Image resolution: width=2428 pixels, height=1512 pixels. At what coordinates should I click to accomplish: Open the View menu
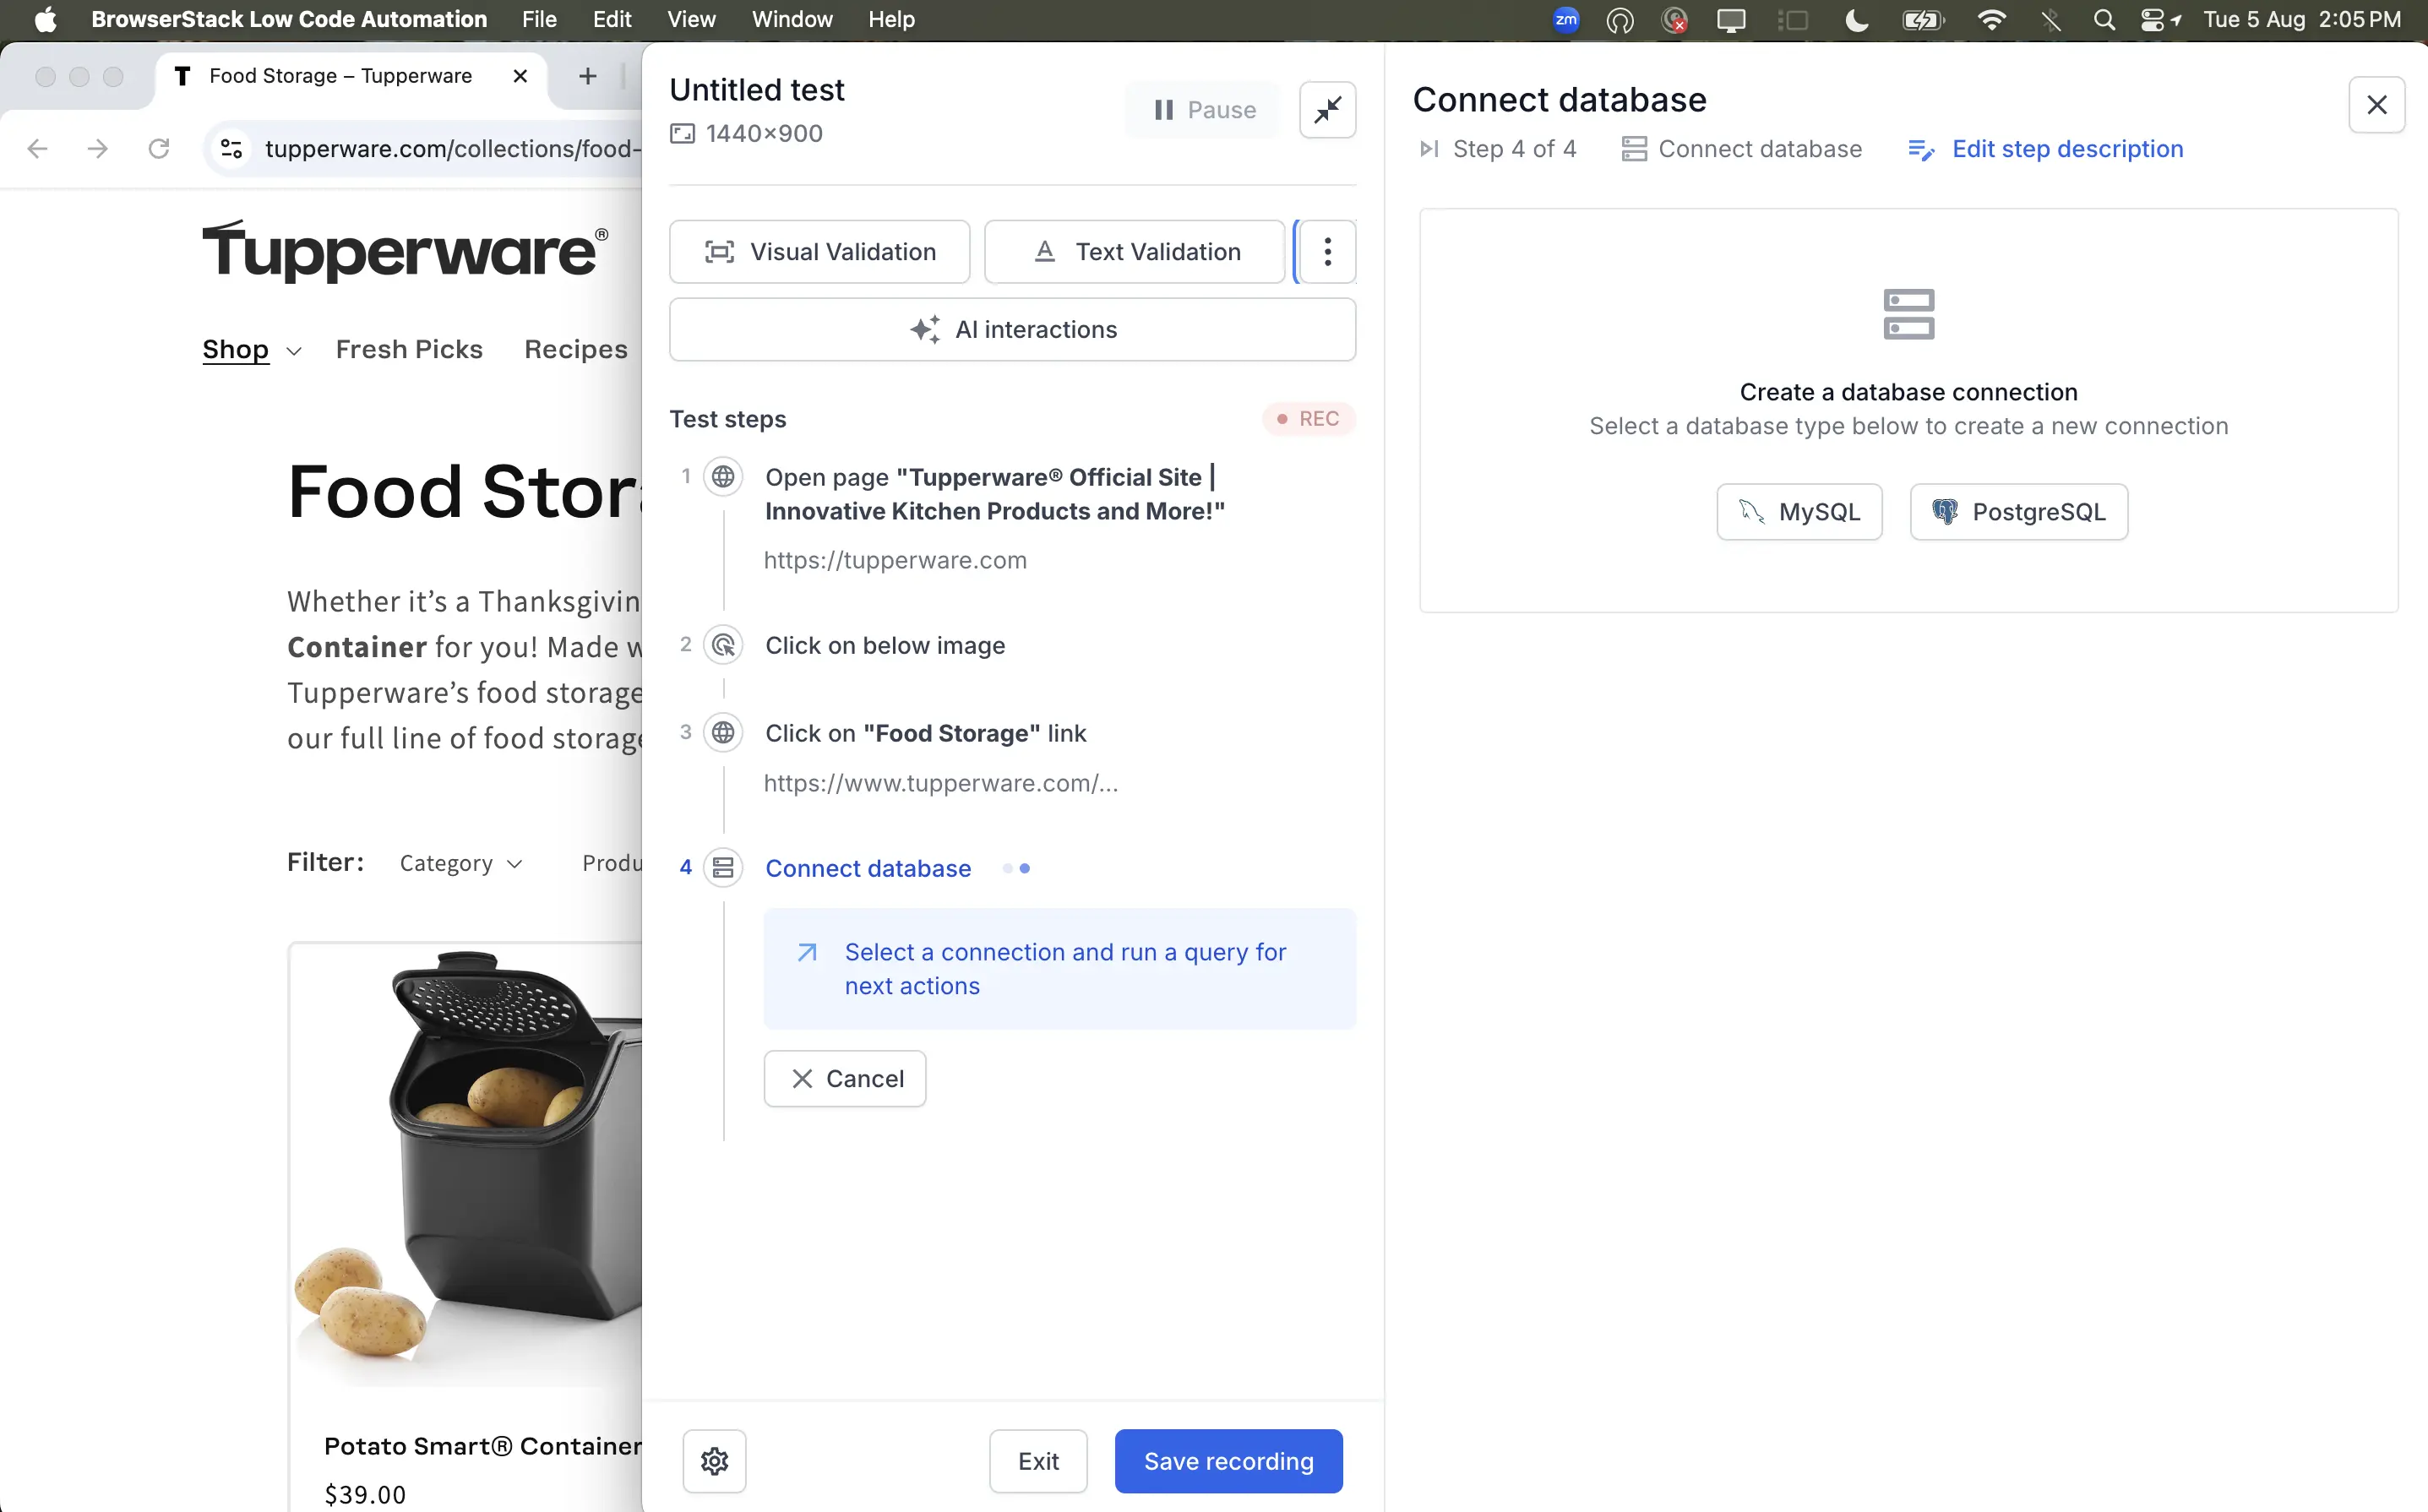pos(690,20)
